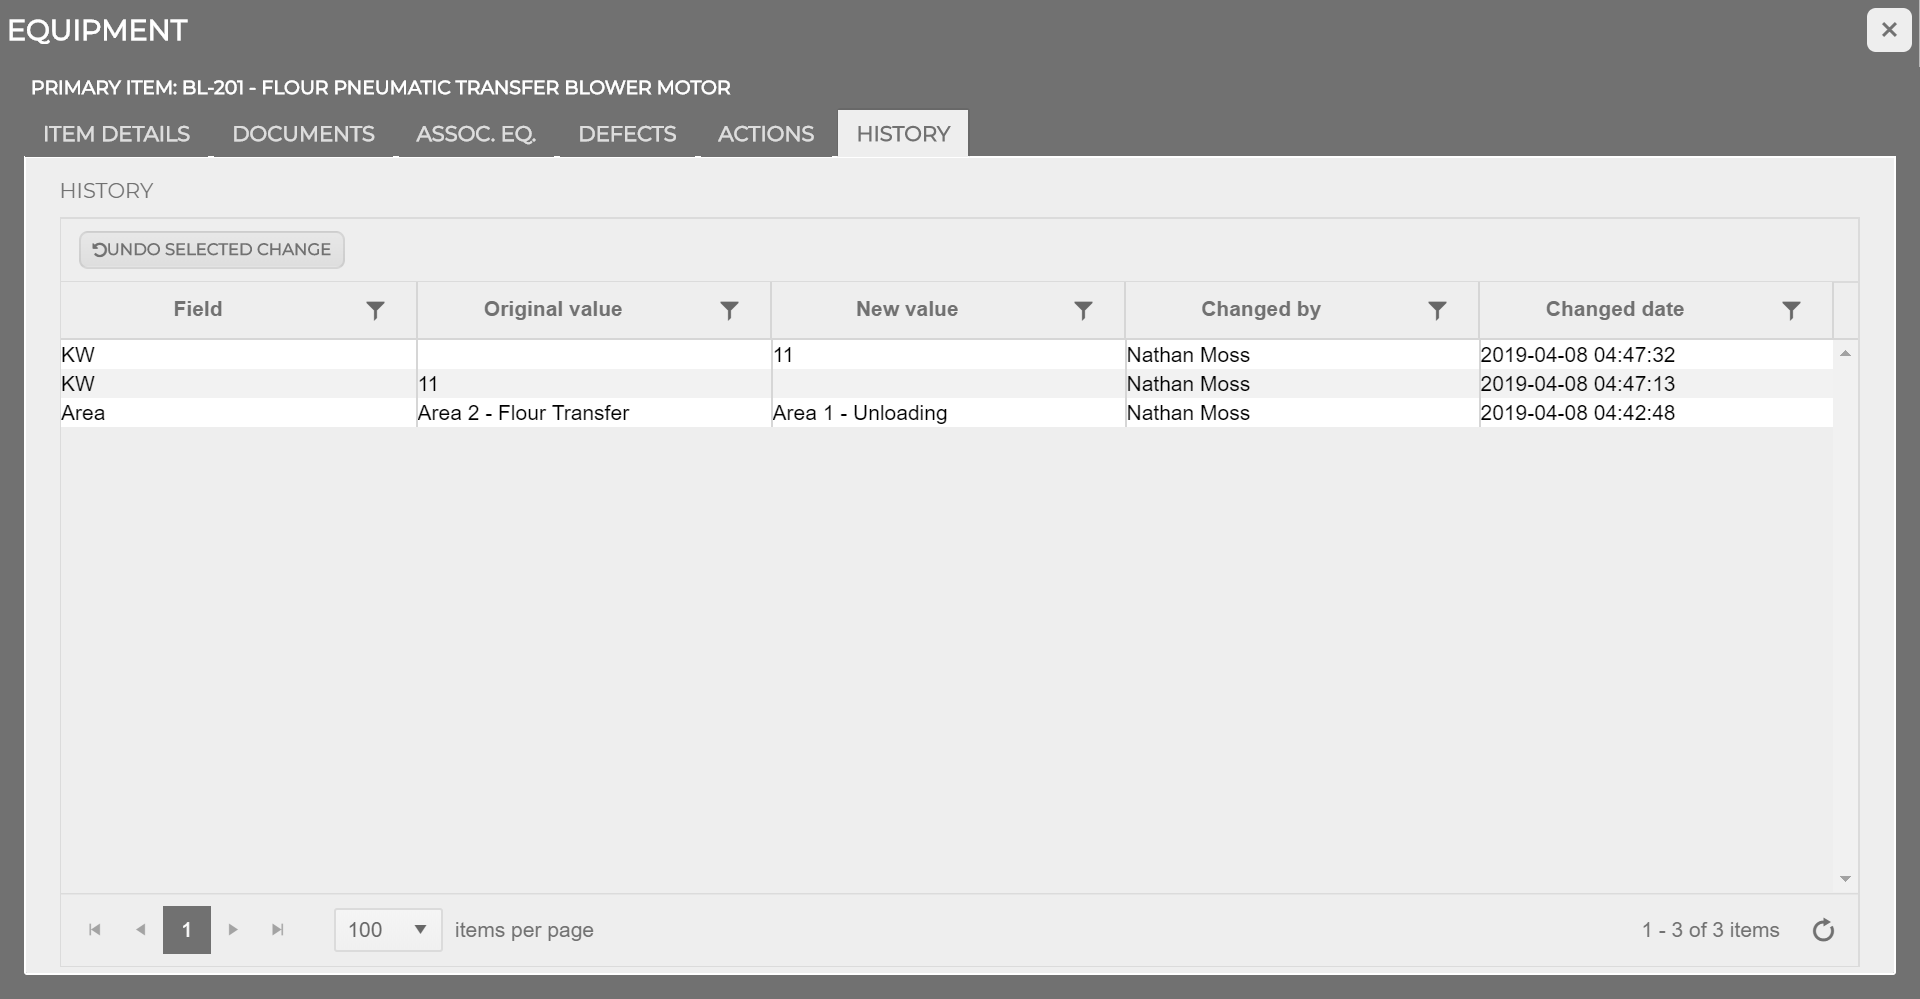Open filter for Changed date column
The image size is (1920, 999).
point(1791,311)
